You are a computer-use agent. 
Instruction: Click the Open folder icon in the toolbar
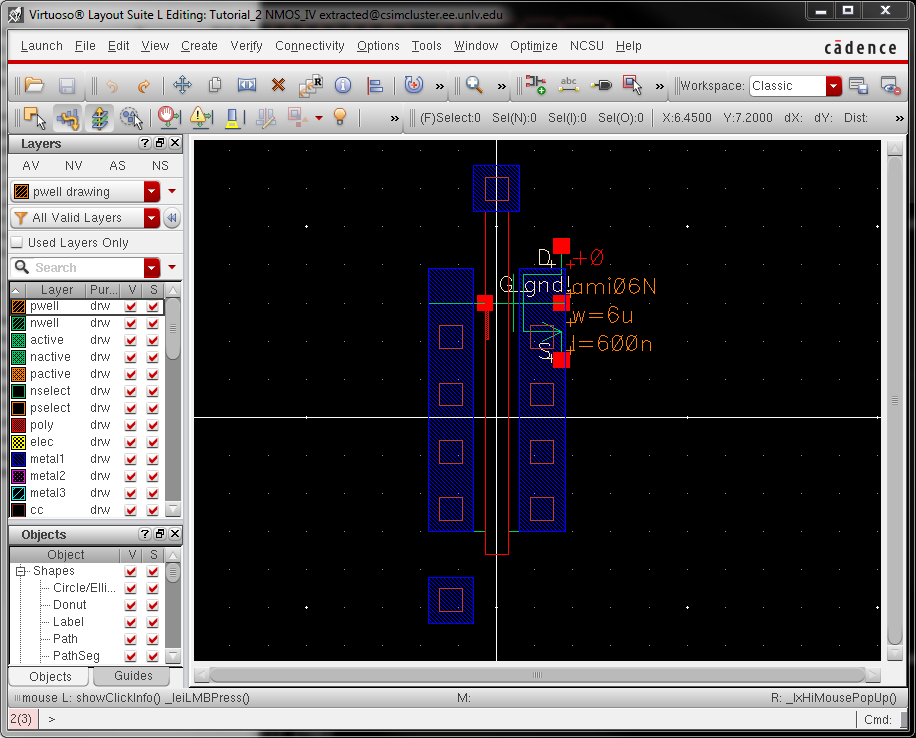34,86
